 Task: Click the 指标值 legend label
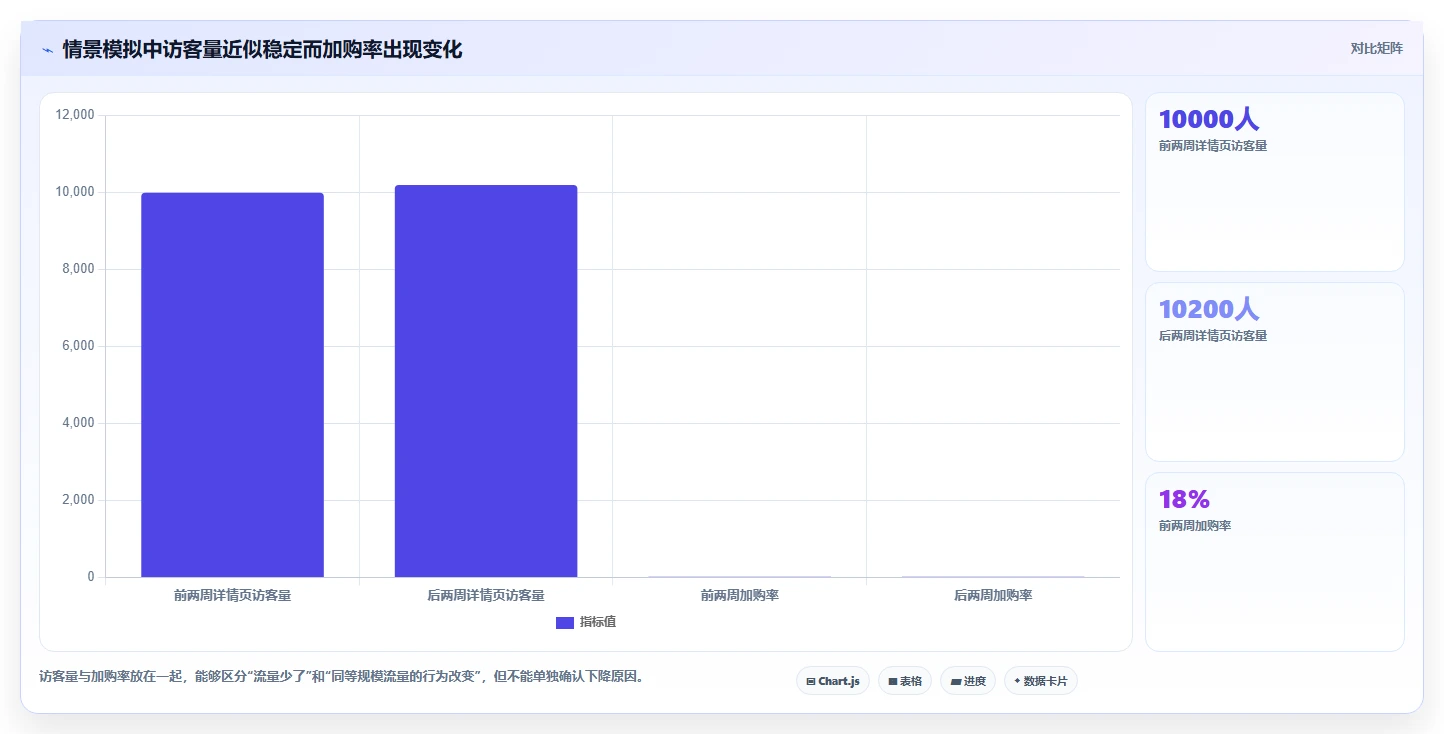598,622
